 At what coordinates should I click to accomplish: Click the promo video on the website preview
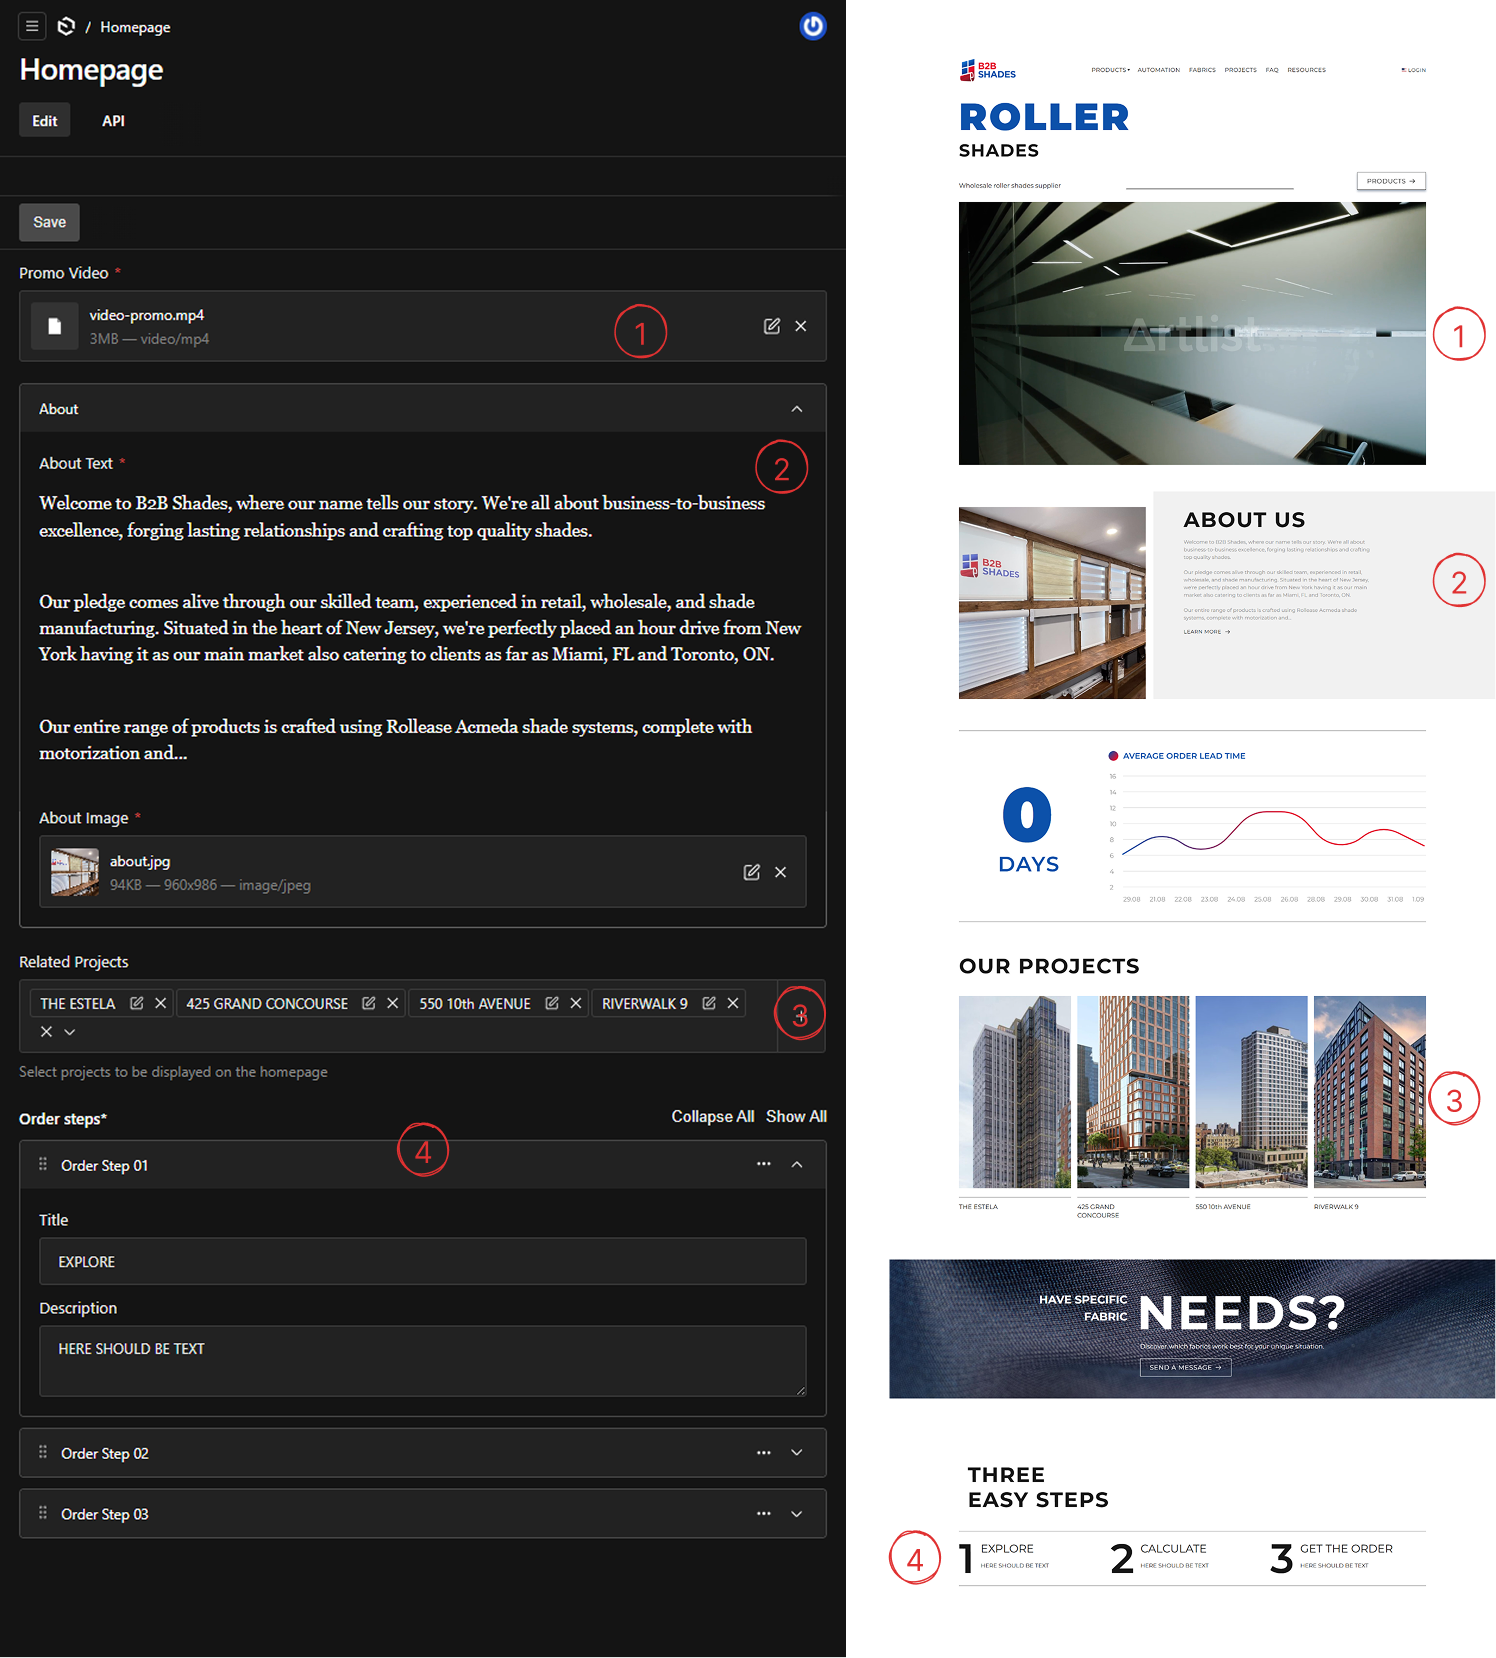(x=1192, y=333)
